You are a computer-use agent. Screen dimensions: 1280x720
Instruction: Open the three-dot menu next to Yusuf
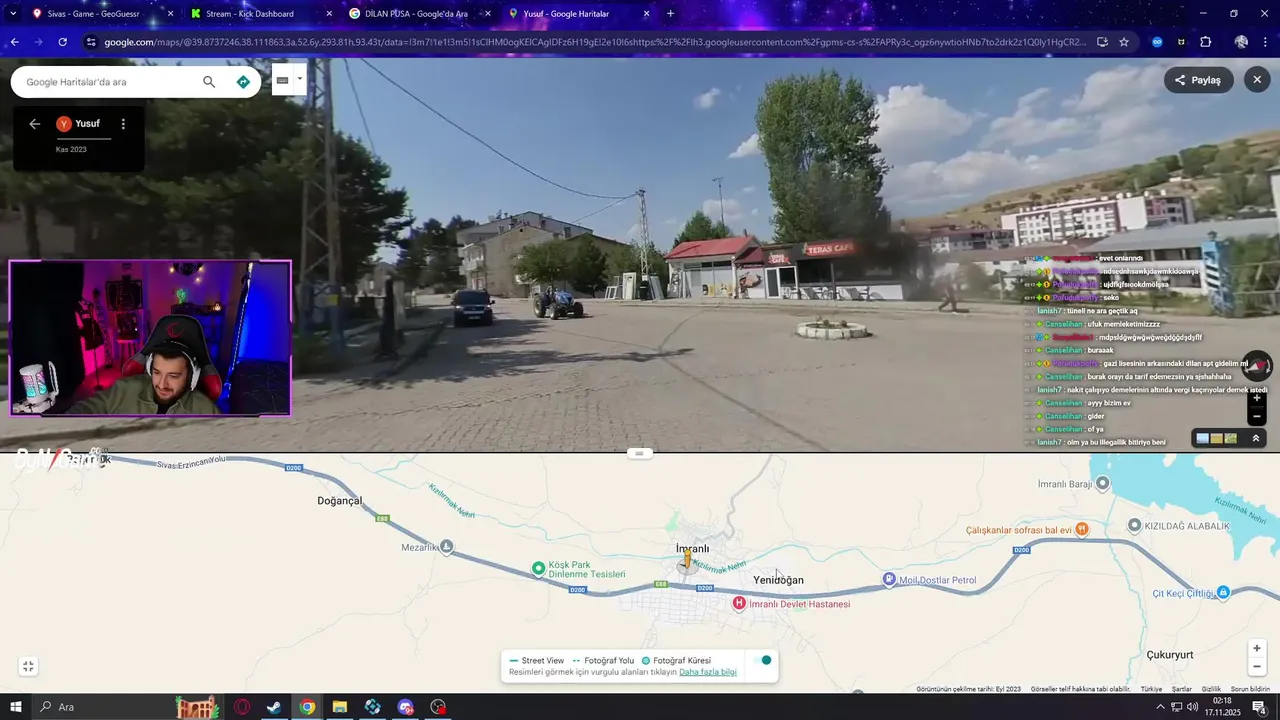point(123,124)
